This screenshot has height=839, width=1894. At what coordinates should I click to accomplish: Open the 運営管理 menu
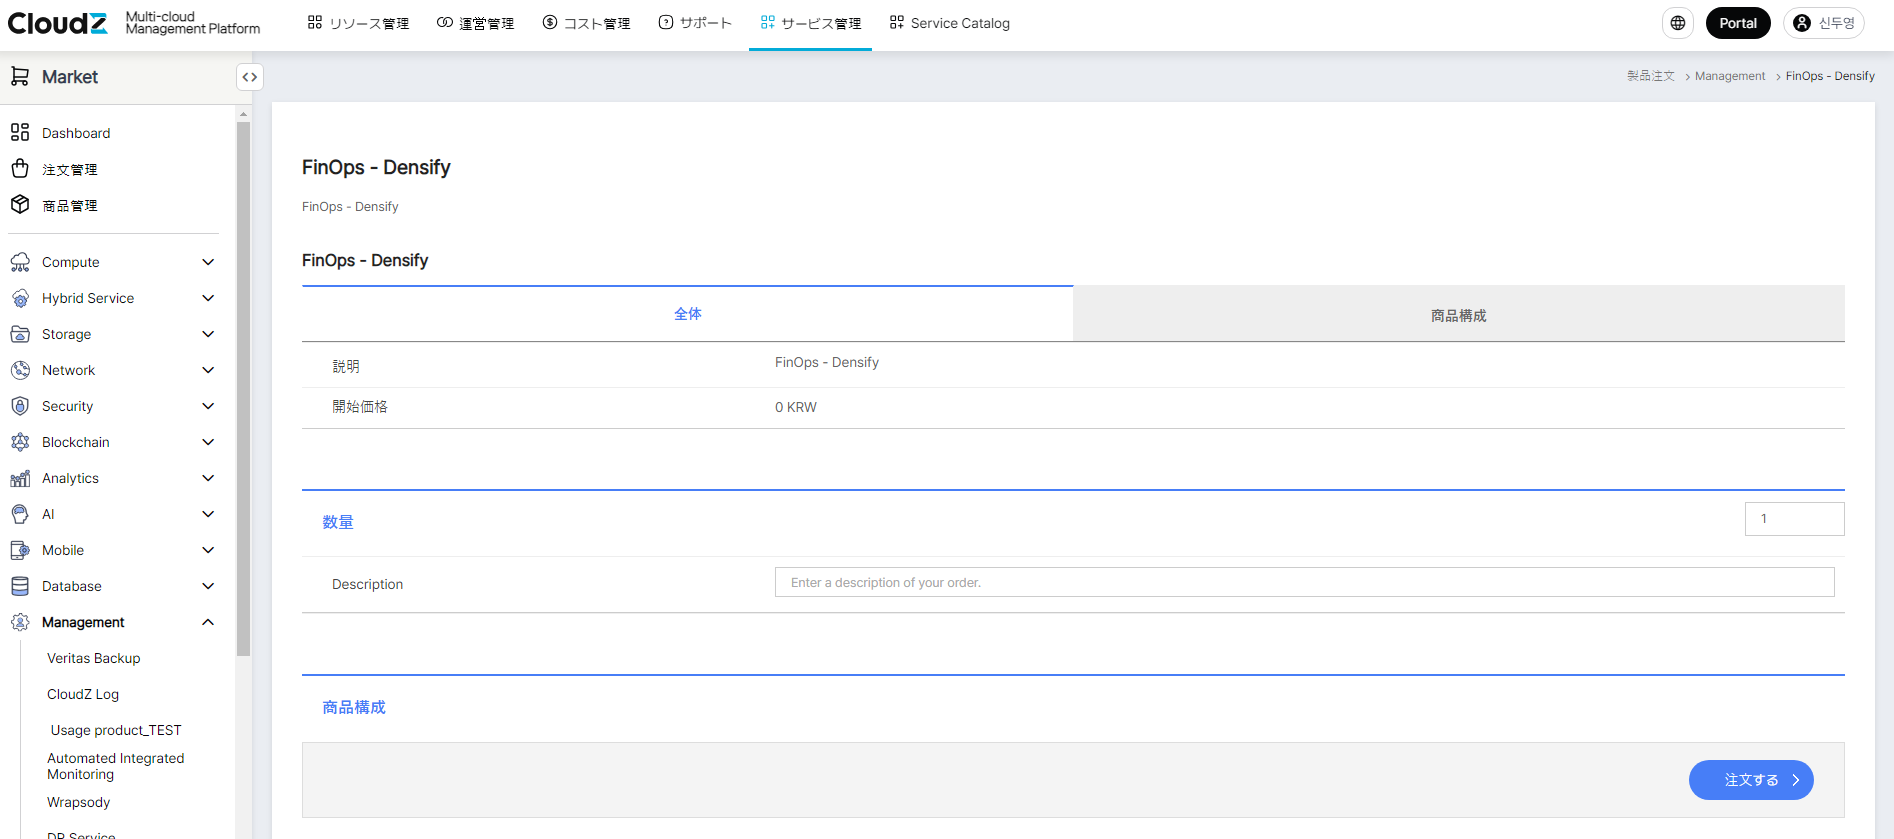point(475,23)
